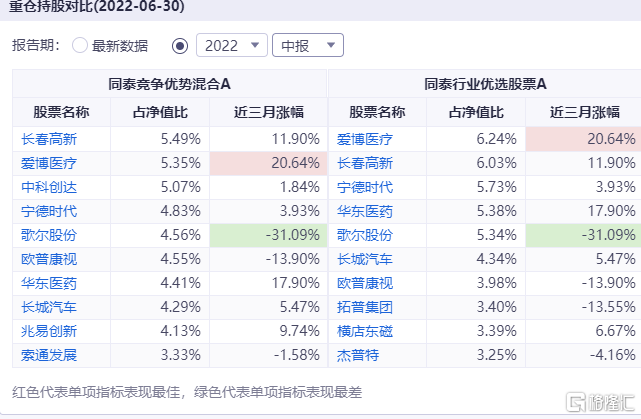Click the red highlighted 20.64% cell in left table

tap(268, 162)
